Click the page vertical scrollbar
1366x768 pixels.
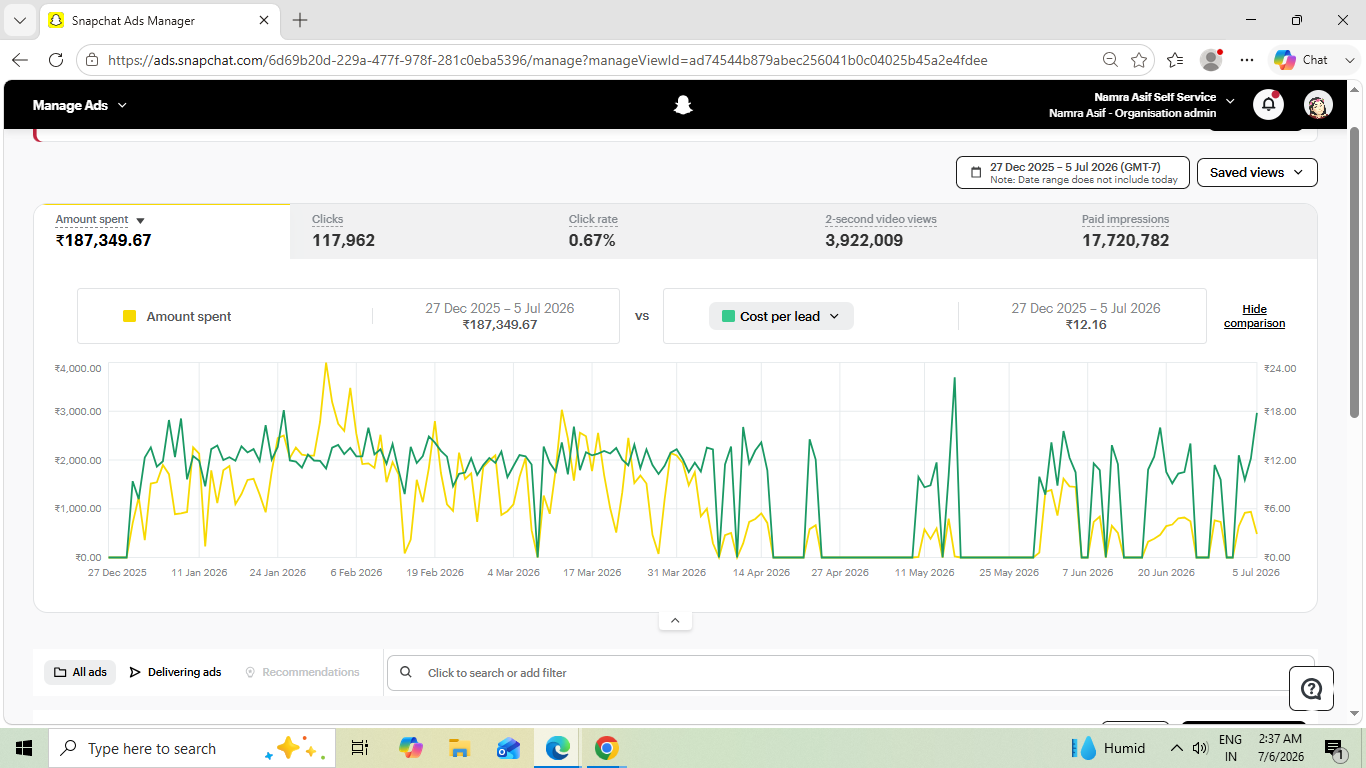(1355, 271)
